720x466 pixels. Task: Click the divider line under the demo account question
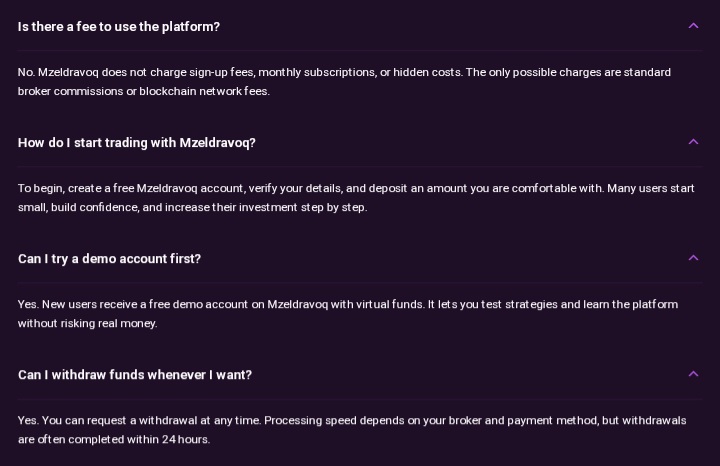pyautogui.click(x=360, y=282)
